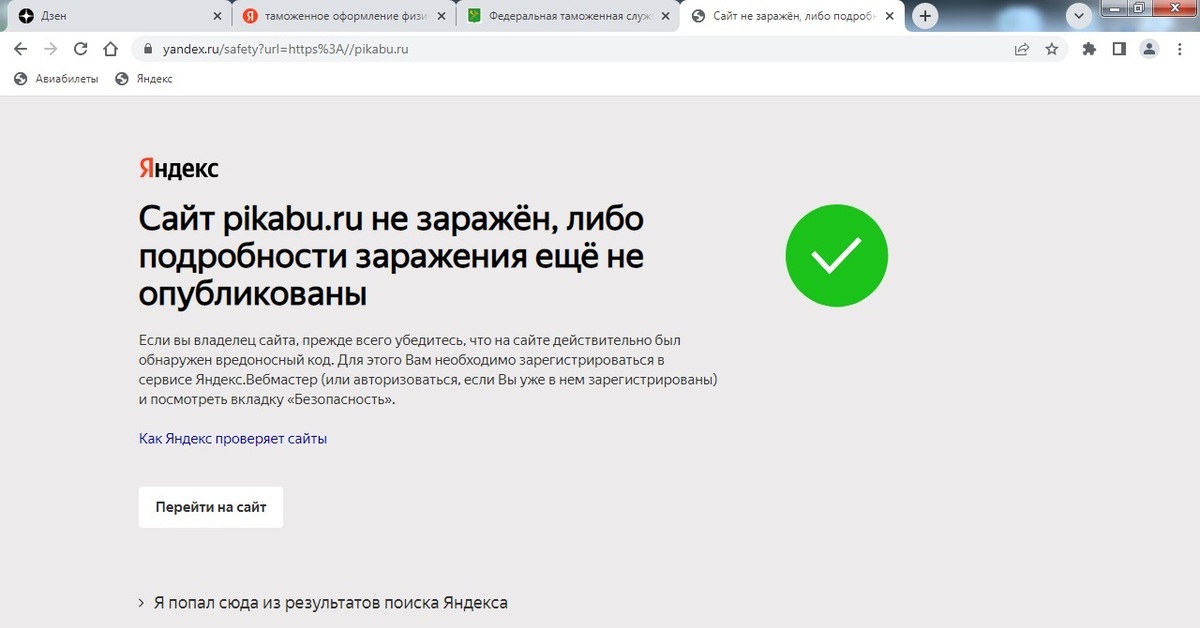
Task: Open Как Яндекс проверяет сайты link
Action: tap(233, 438)
